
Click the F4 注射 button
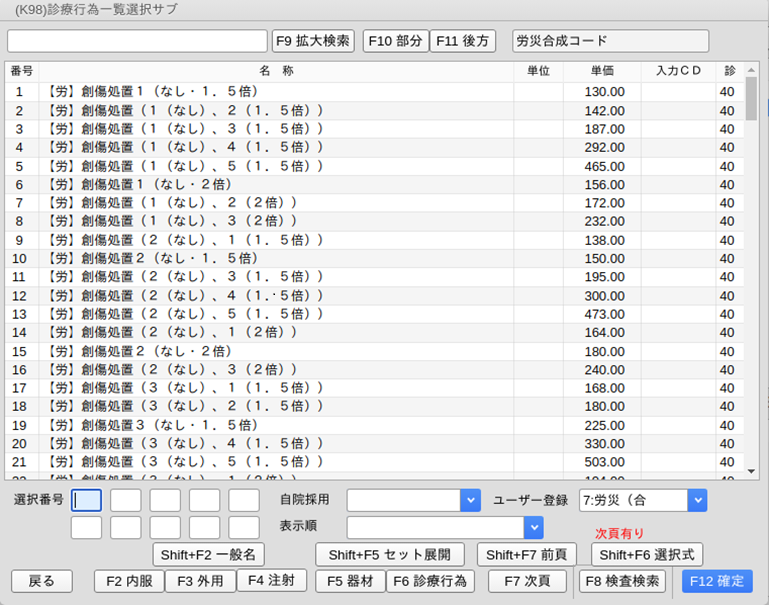tap(271, 580)
